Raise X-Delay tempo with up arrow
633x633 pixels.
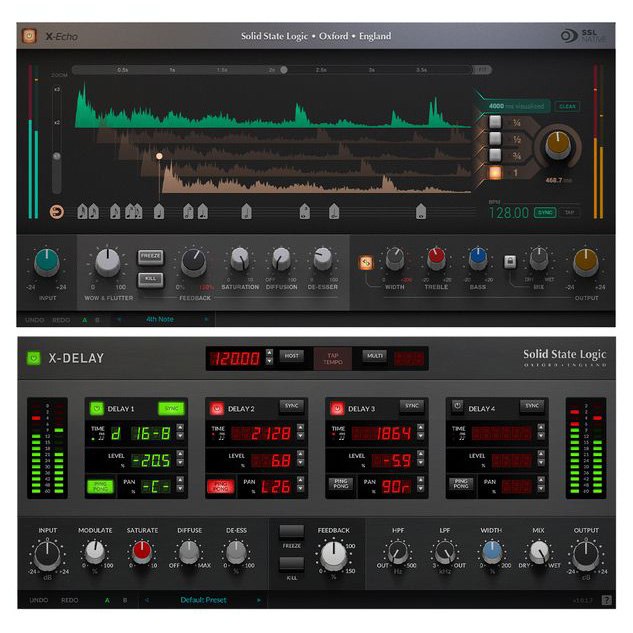pyautogui.click(x=269, y=353)
